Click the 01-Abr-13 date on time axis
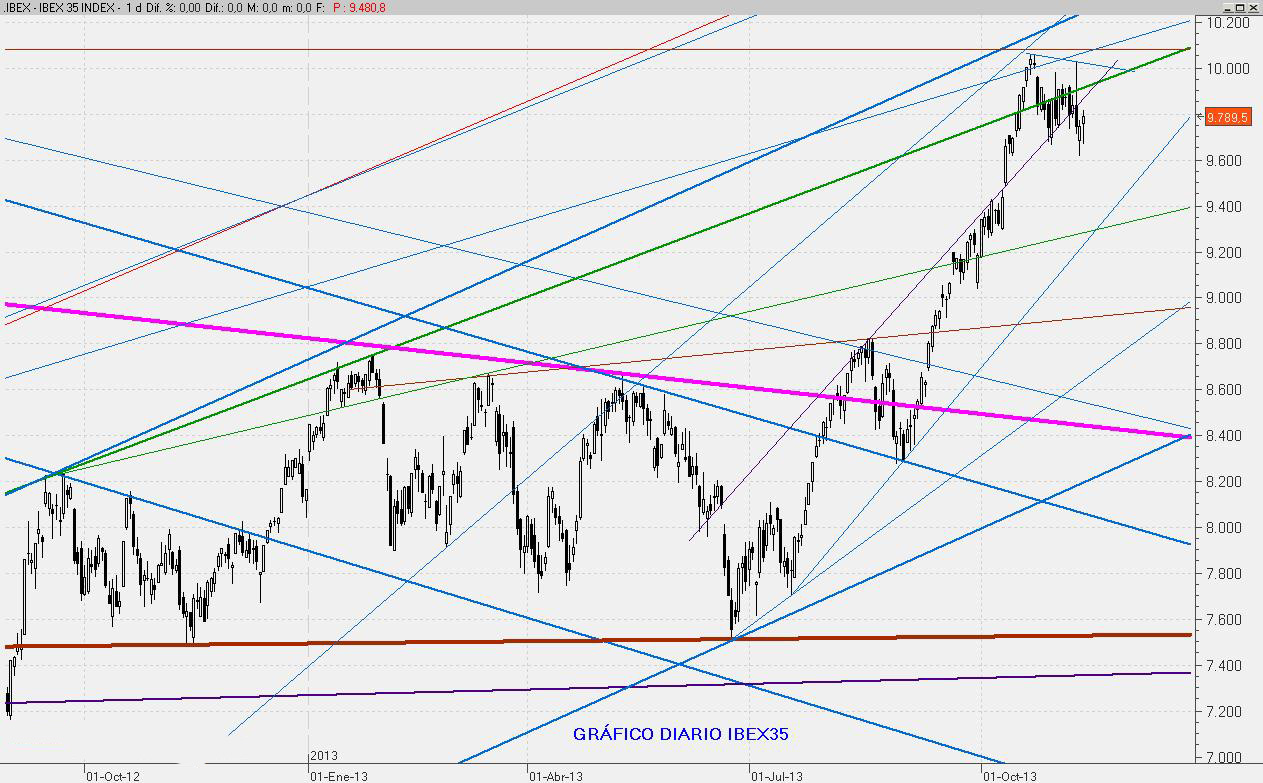The height and width of the screenshot is (783, 1263). coord(558,775)
